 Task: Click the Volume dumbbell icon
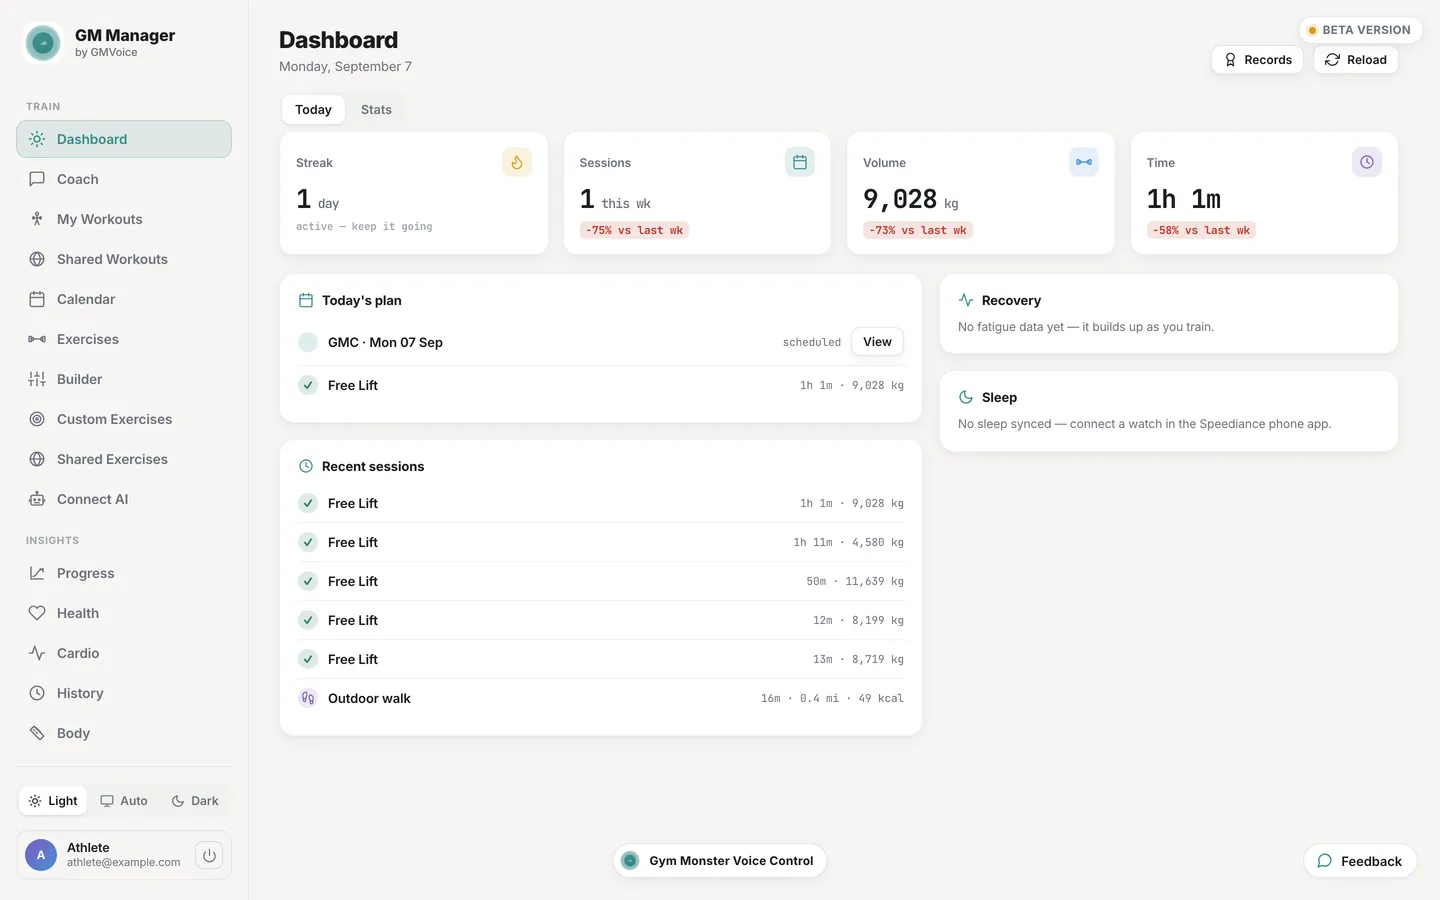click(1084, 162)
